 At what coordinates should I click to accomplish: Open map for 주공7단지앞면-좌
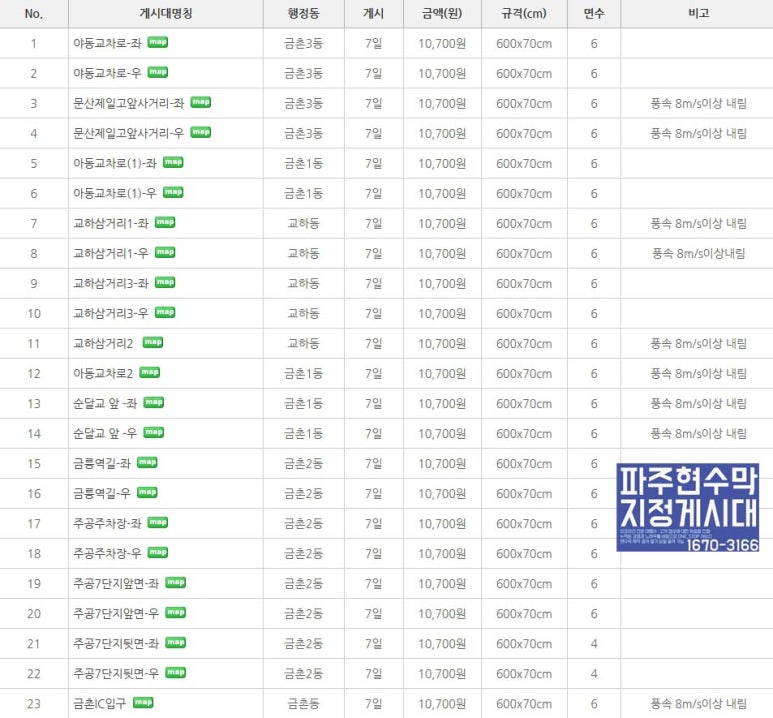[x=176, y=582]
